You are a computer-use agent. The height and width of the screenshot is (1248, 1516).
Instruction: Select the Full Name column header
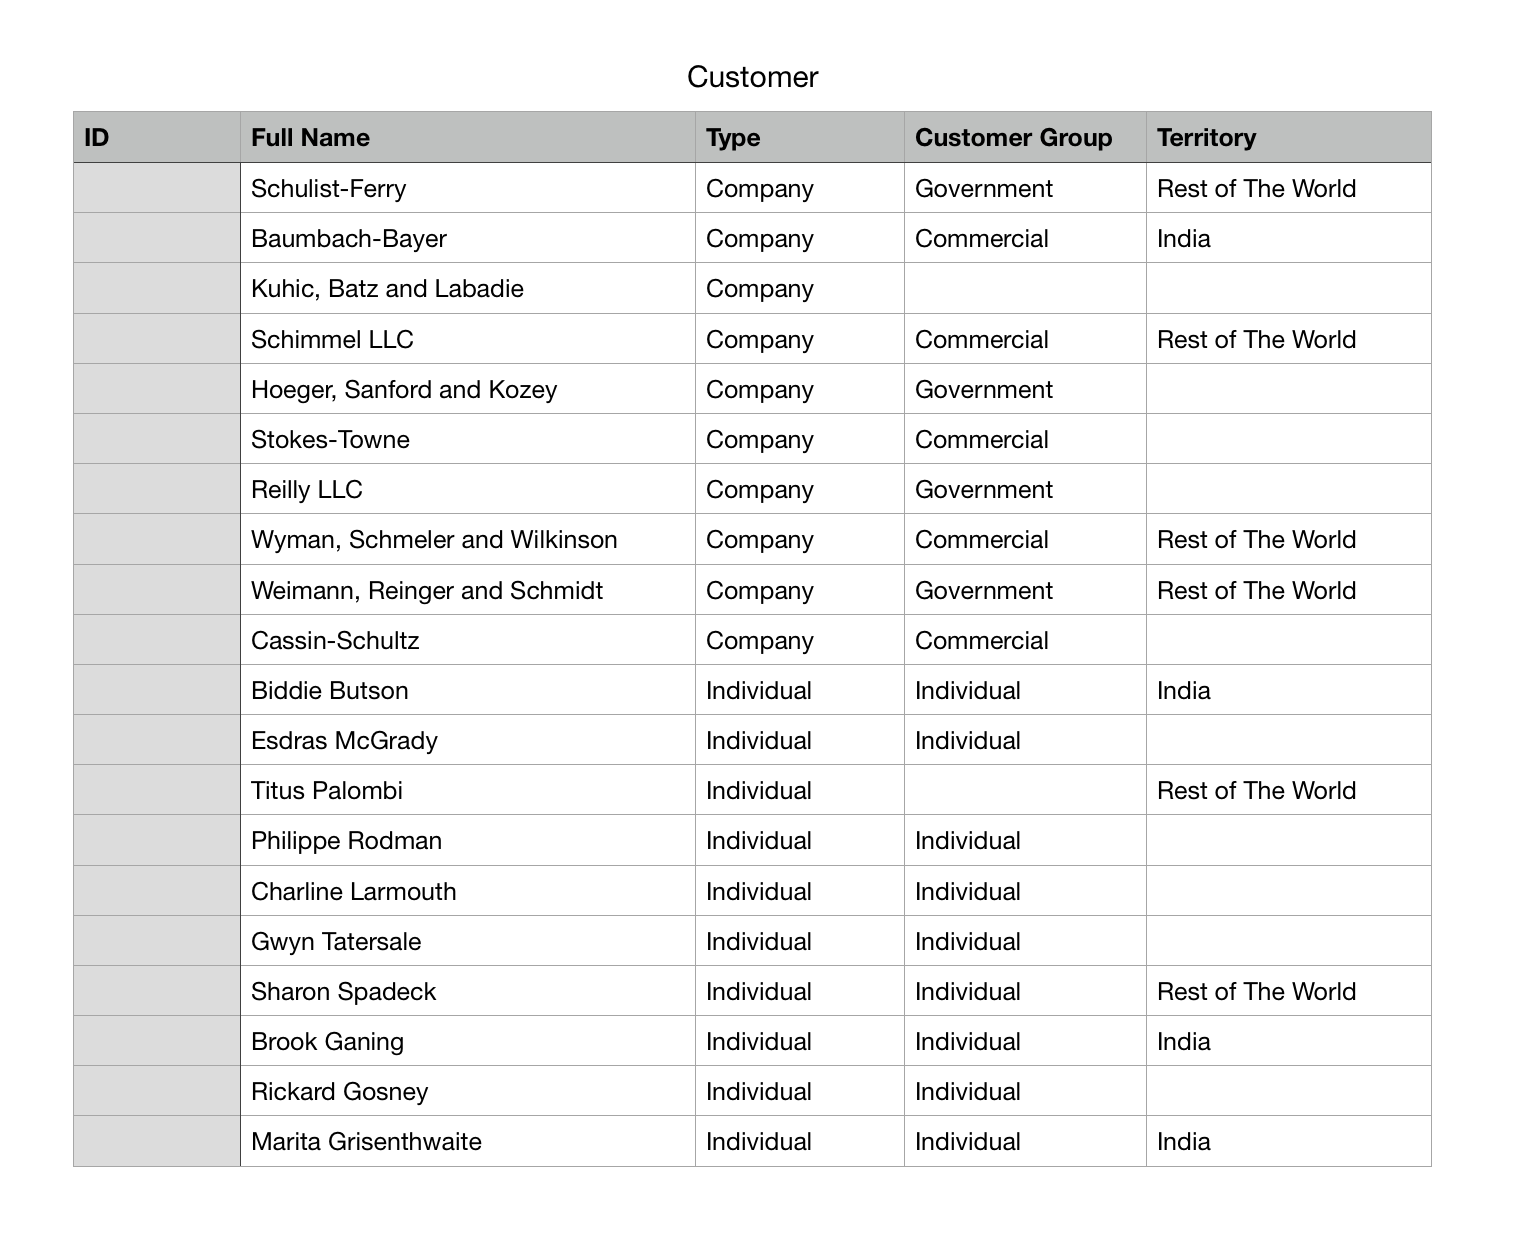pos(467,138)
